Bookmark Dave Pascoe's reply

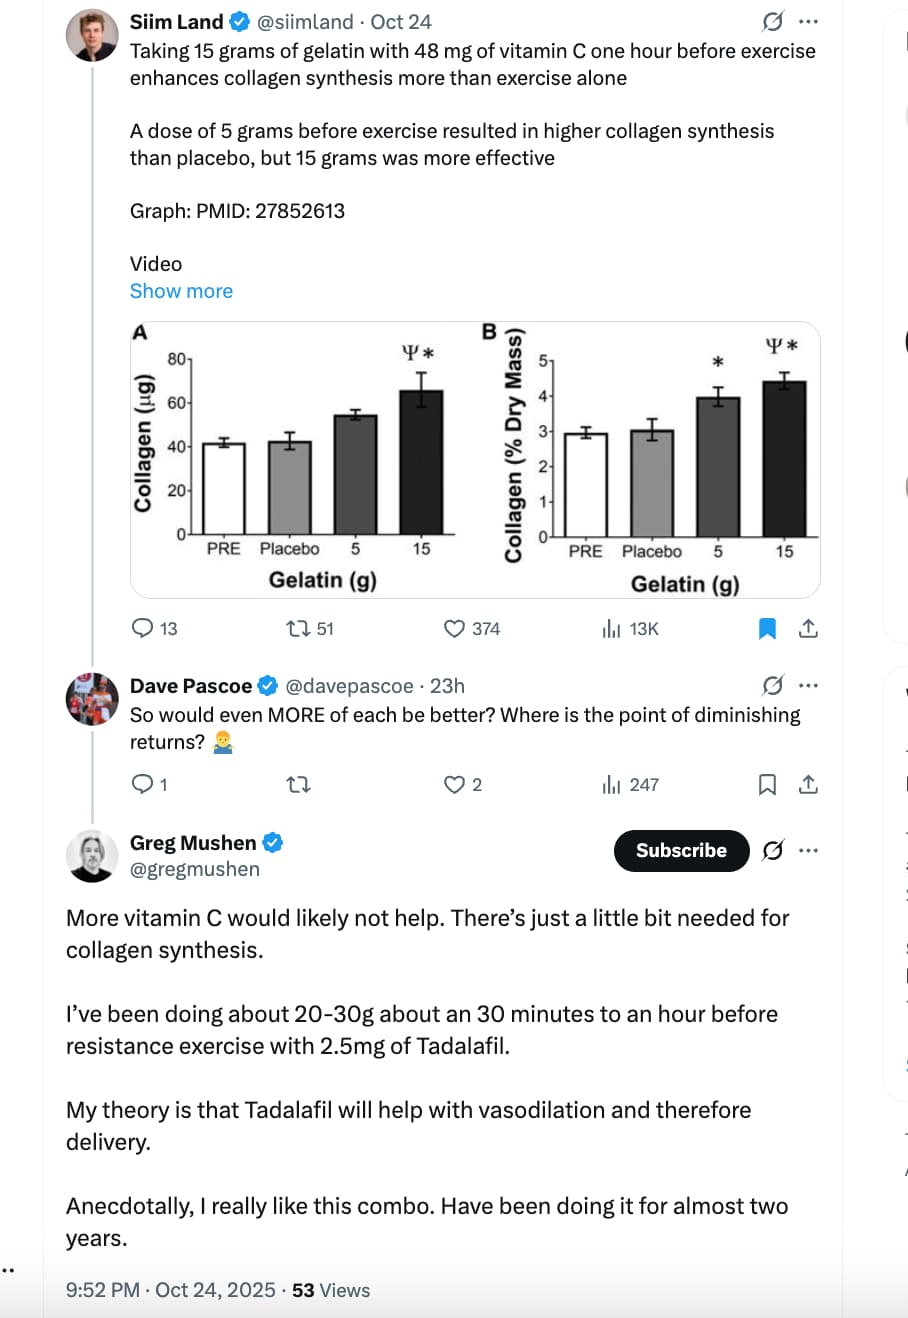(767, 785)
